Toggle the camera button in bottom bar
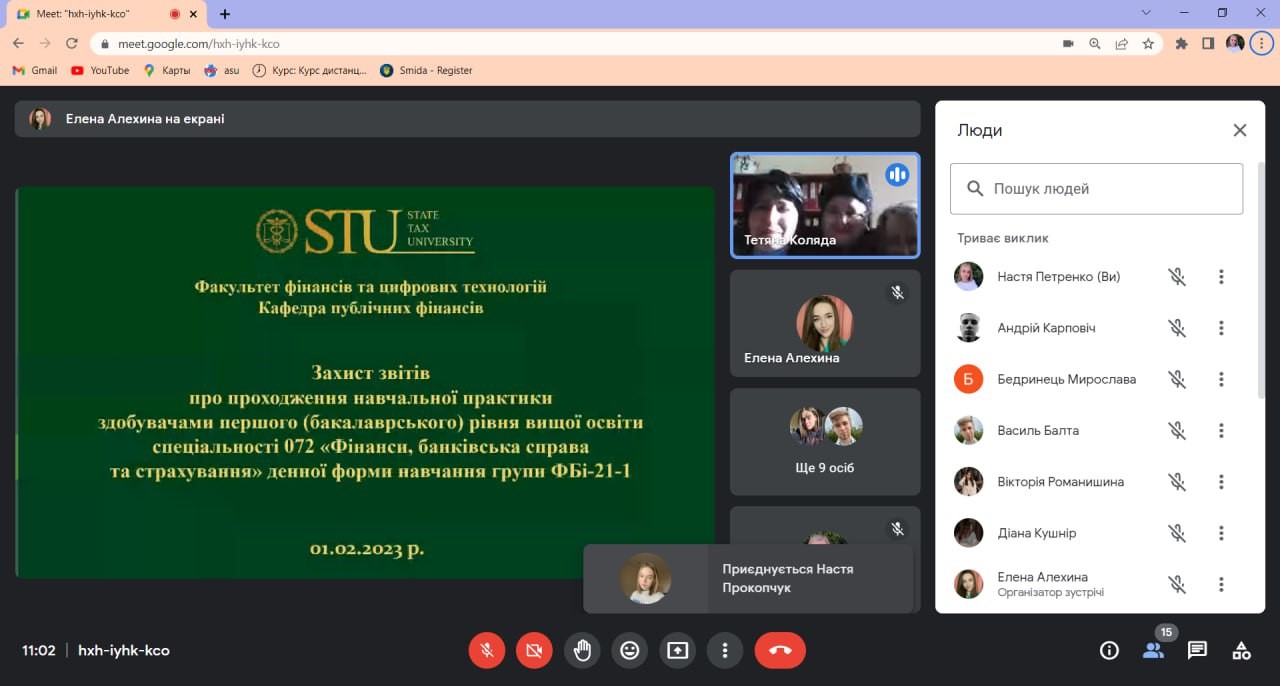The image size is (1280, 686). pos(534,650)
